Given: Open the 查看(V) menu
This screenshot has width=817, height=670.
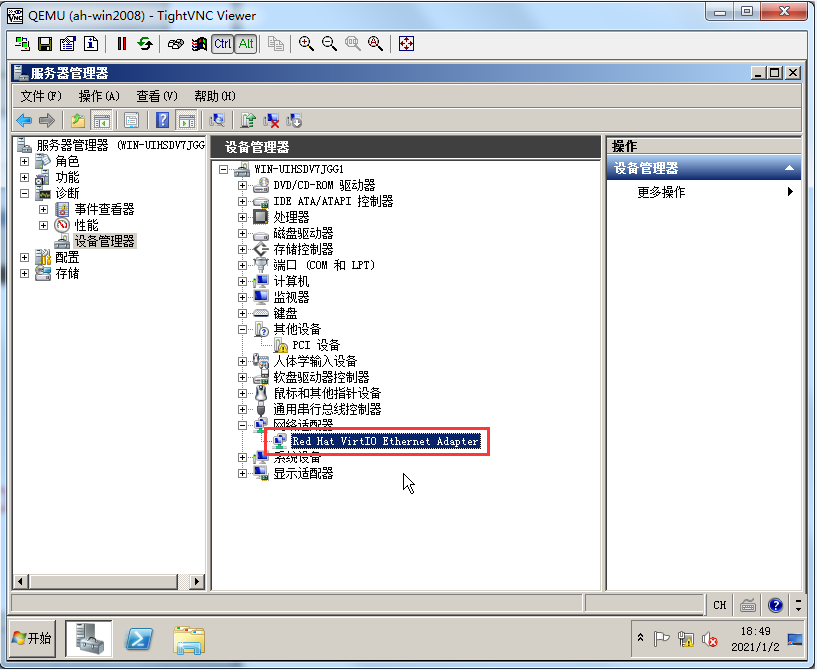Looking at the screenshot, I should click(157, 96).
